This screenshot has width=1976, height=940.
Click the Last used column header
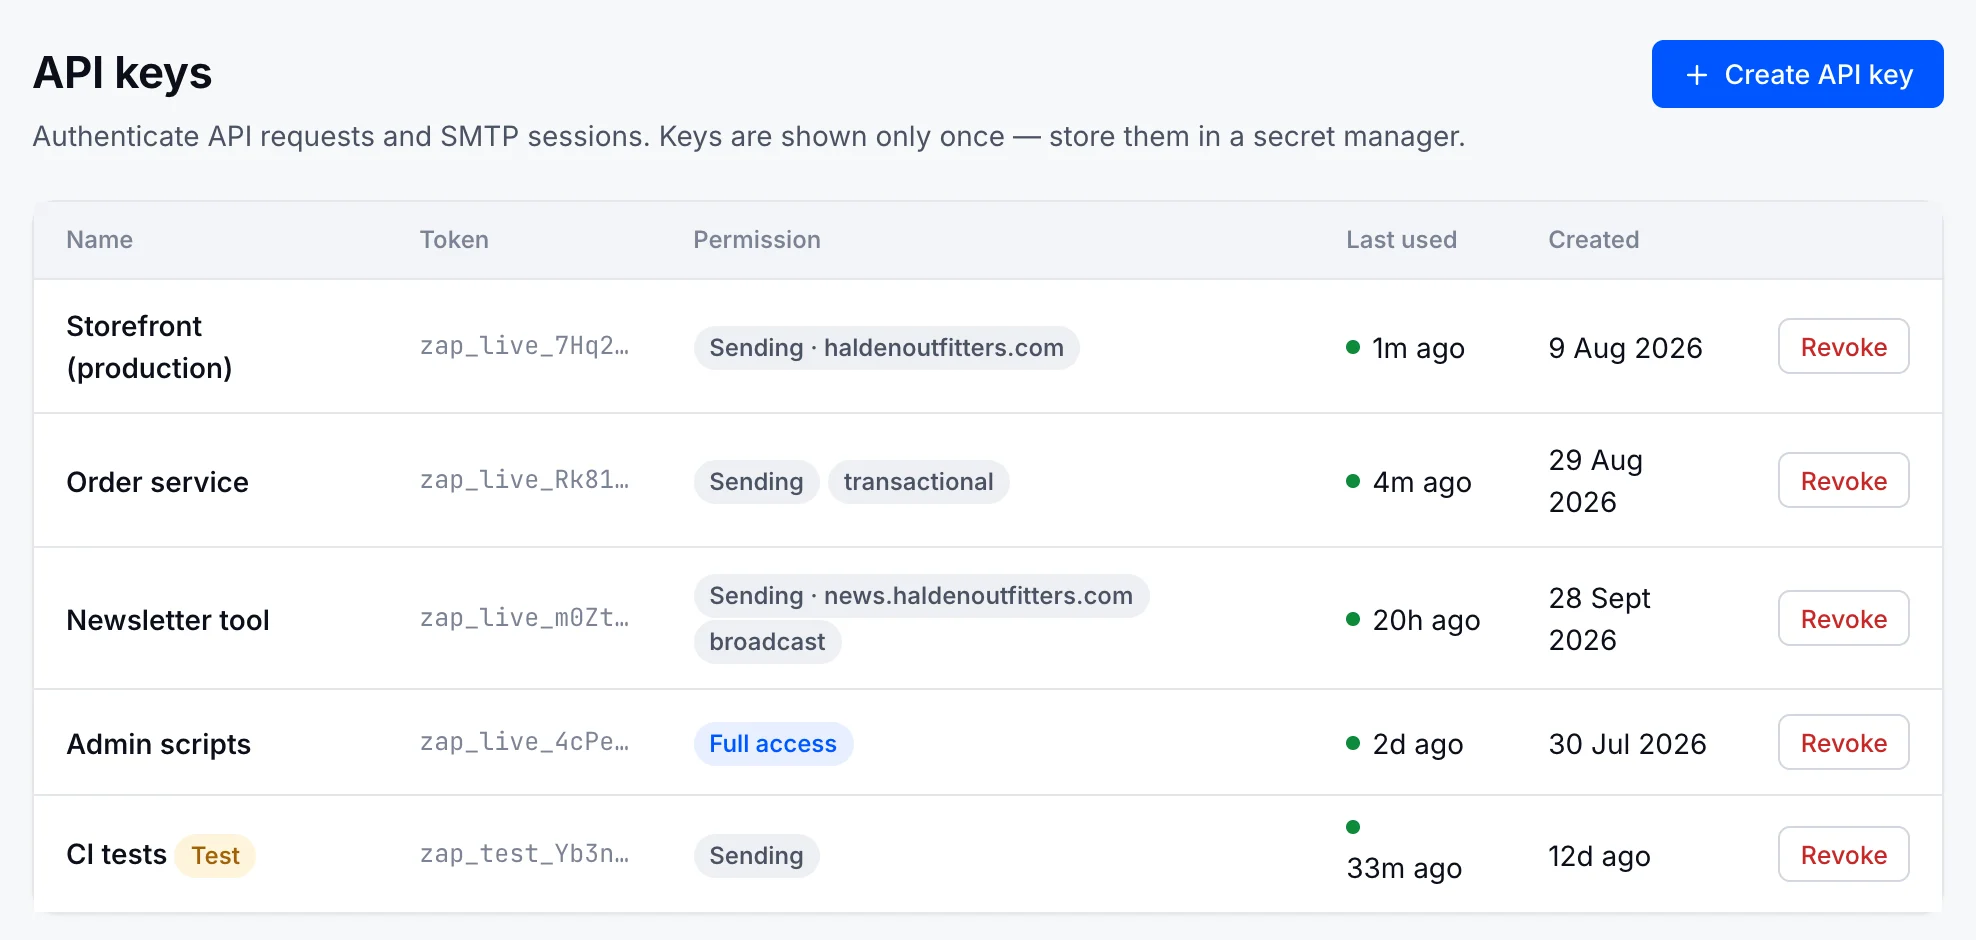click(x=1401, y=240)
